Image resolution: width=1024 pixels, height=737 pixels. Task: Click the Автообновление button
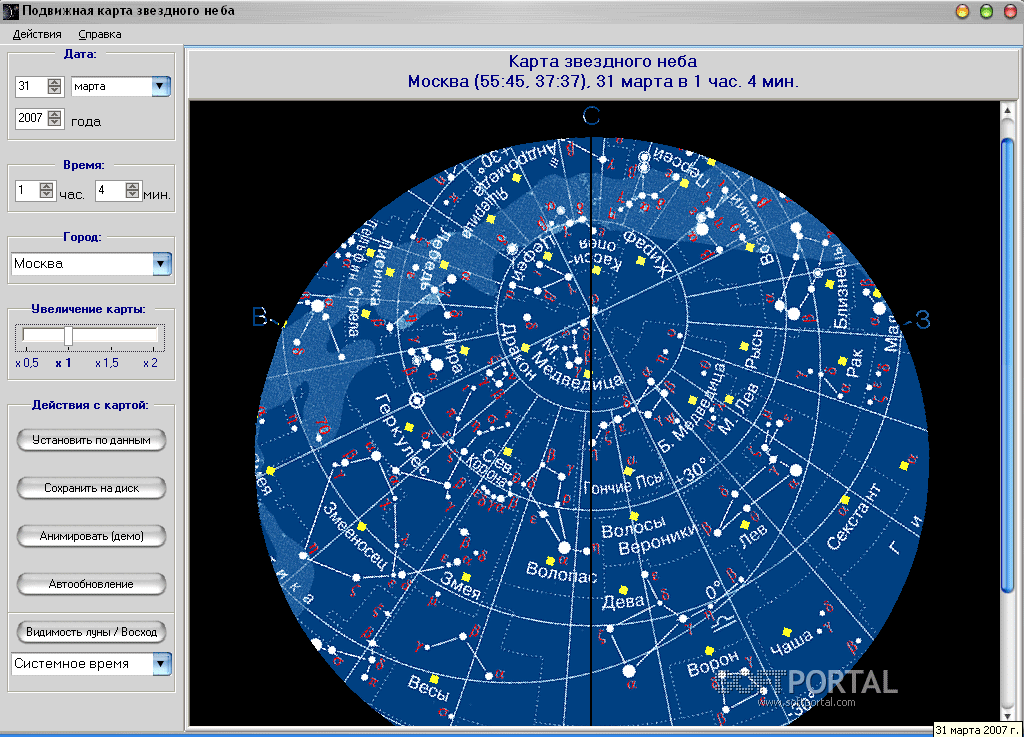point(91,584)
